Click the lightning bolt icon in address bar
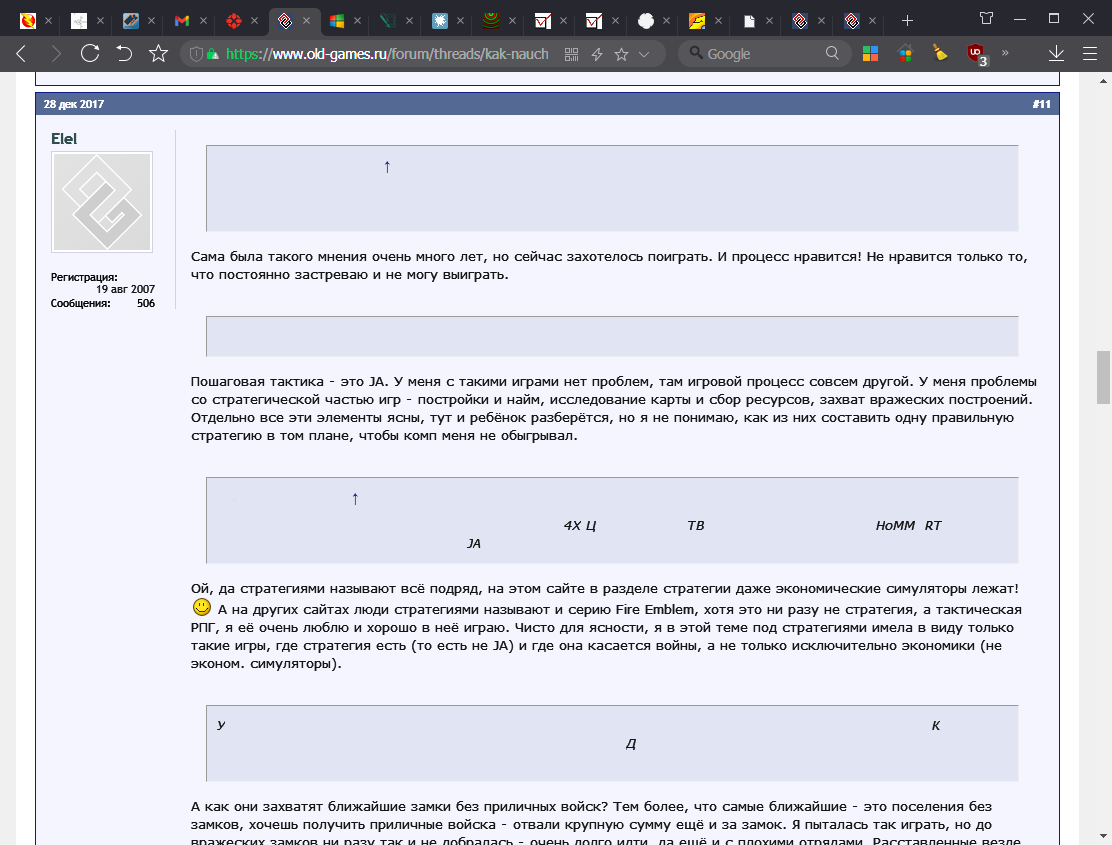This screenshot has width=1112, height=845. click(598, 56)
